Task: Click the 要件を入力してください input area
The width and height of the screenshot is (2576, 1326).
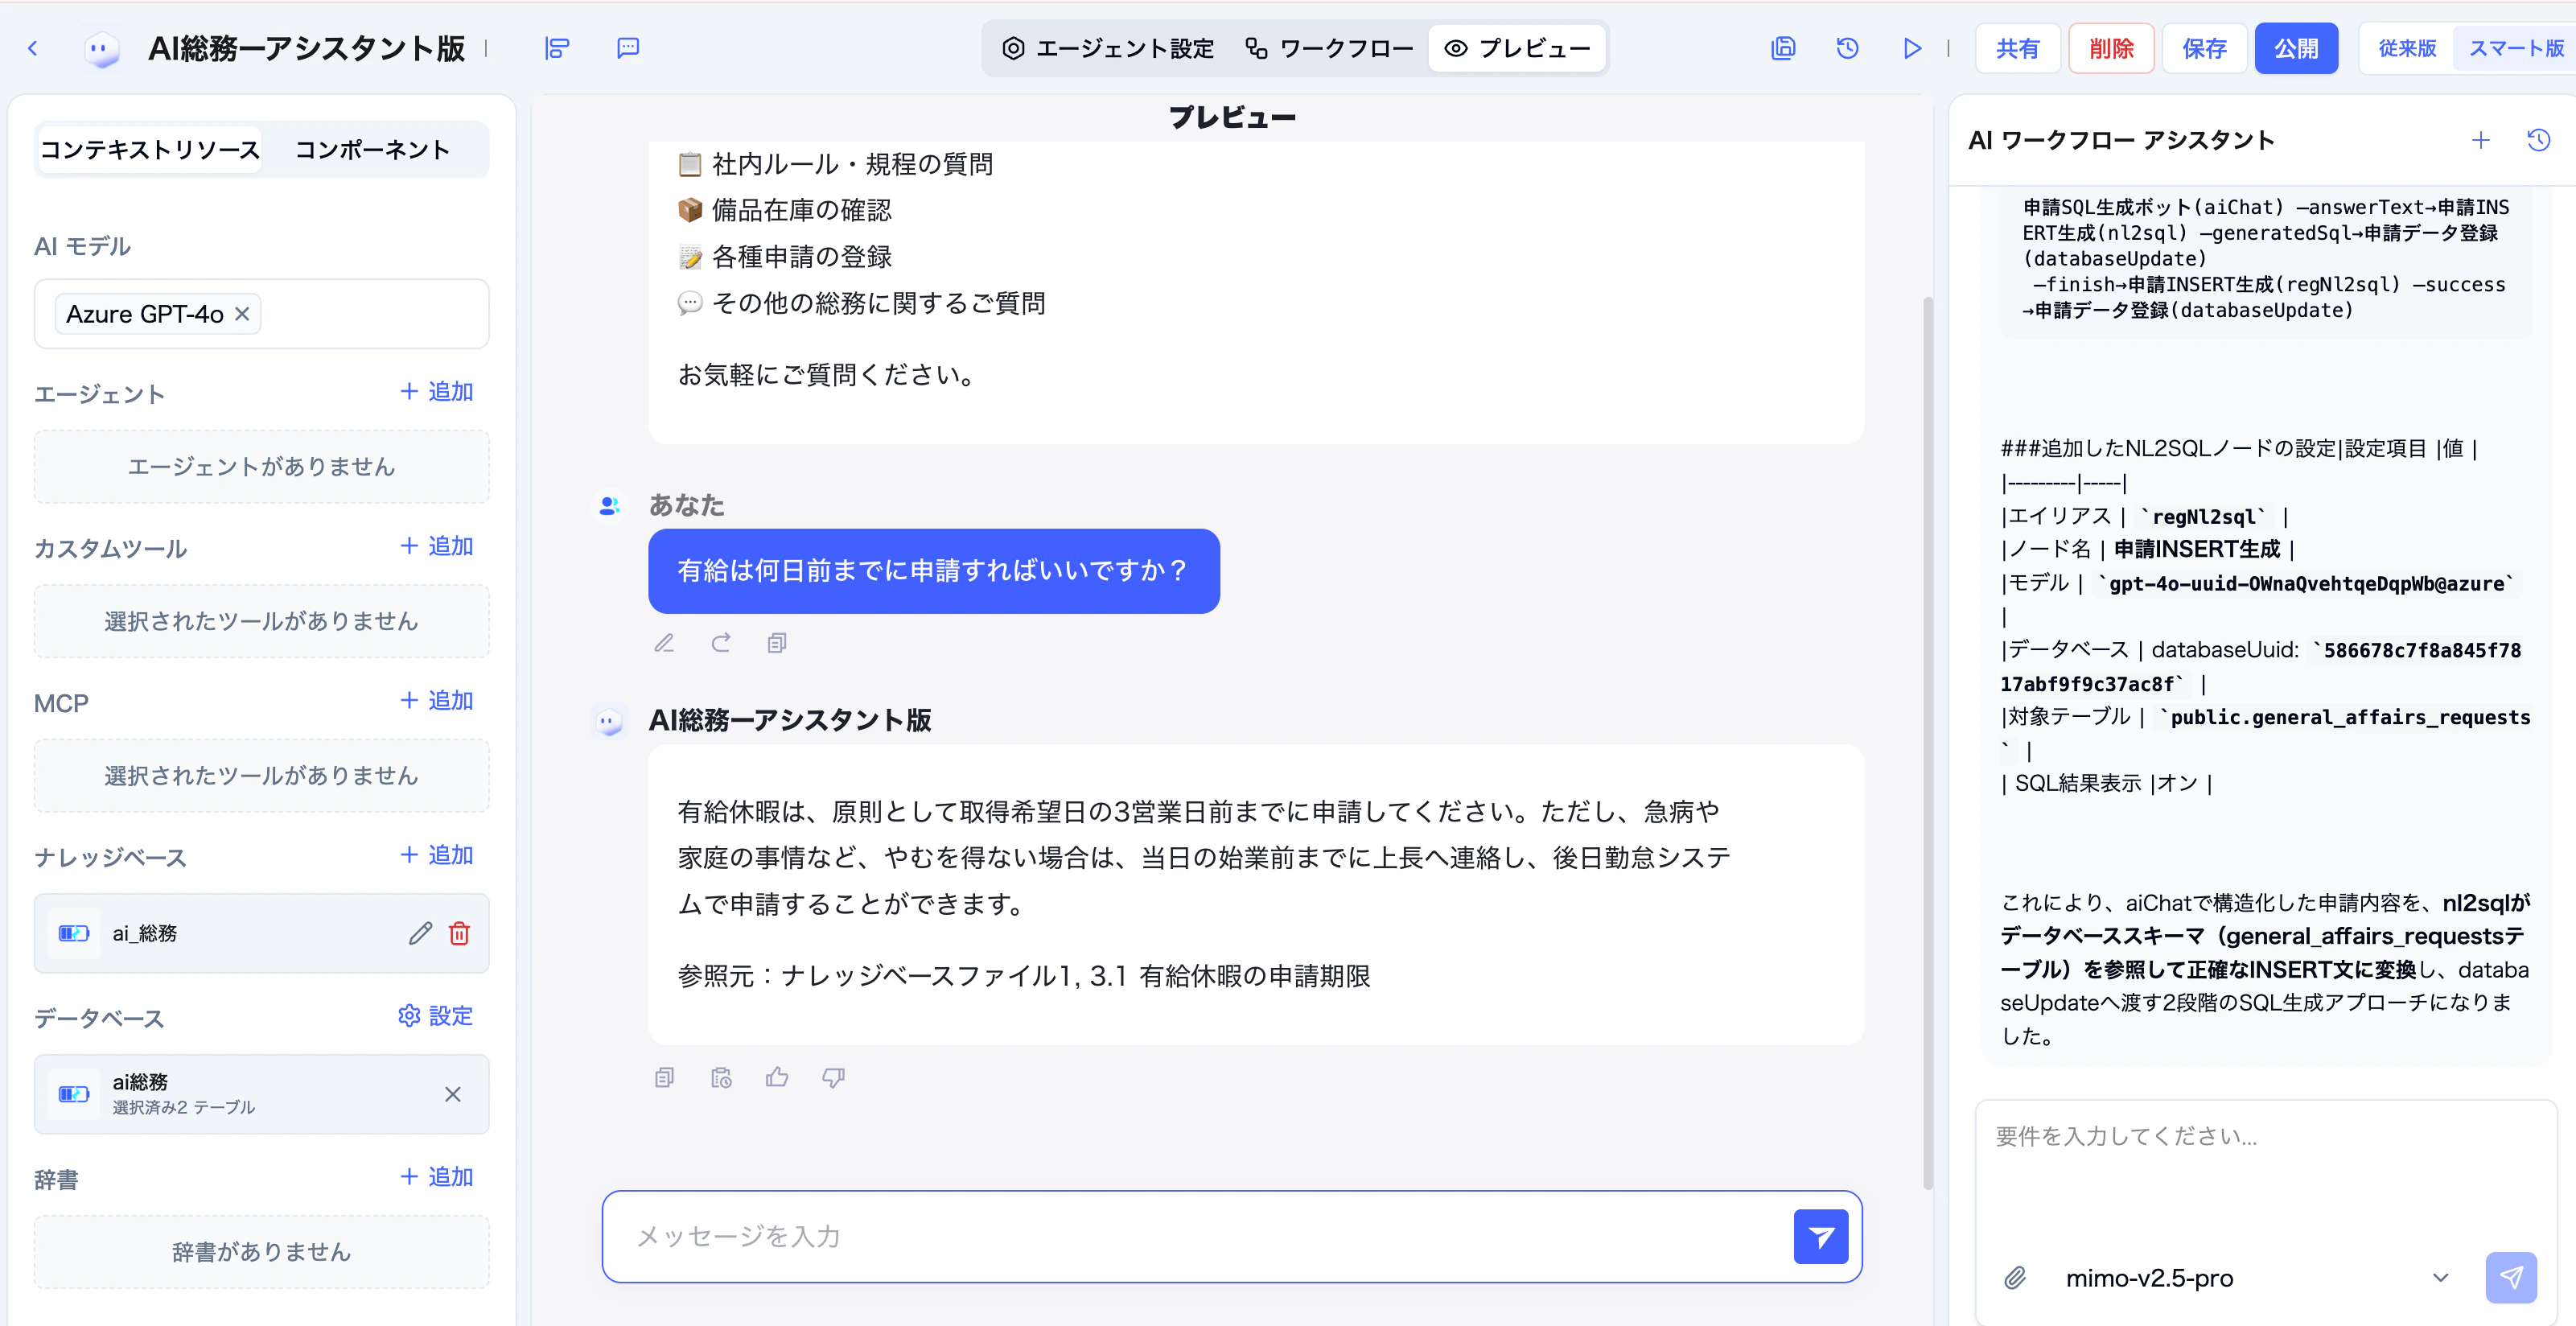Action: coord(2265,1170)
